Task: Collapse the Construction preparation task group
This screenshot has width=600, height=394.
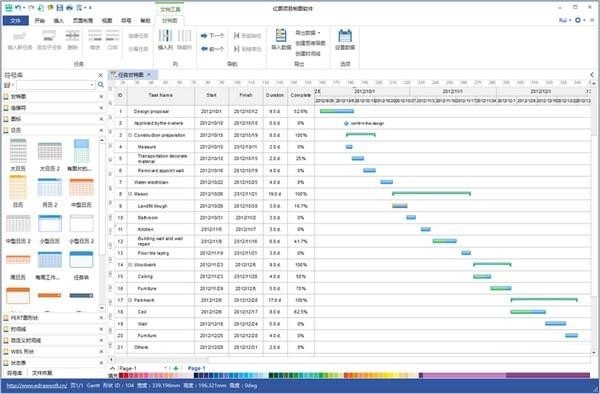Action: (x=130, y=135)
